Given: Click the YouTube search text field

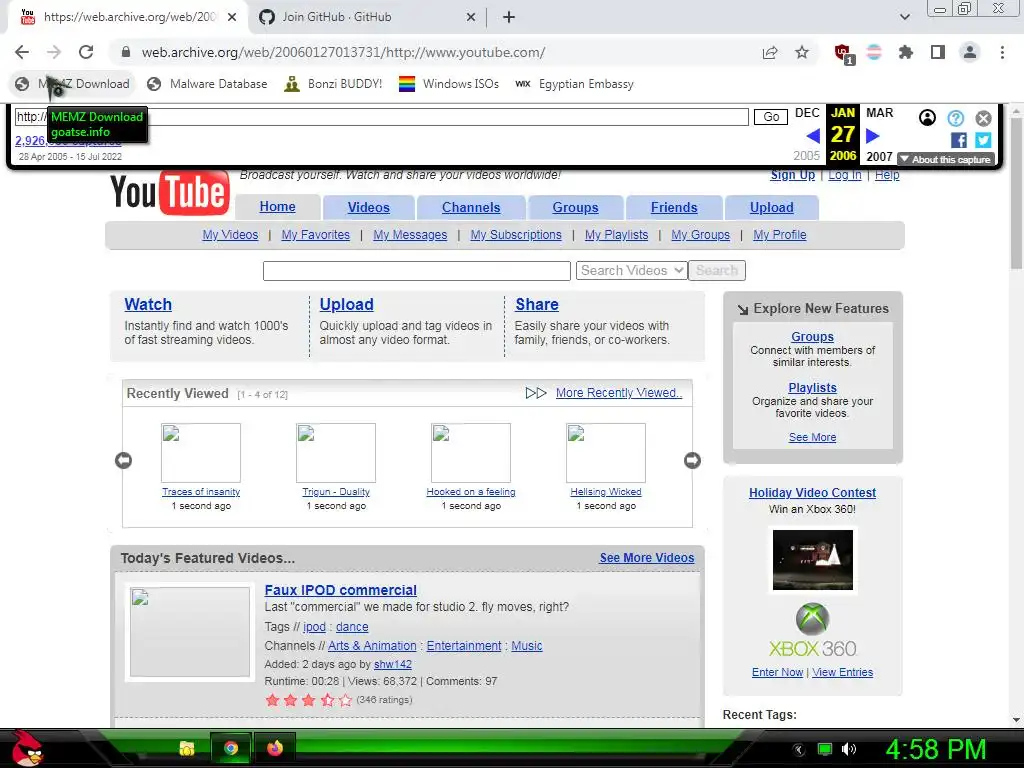Looking at the screenshot, I should pyautogui.click(x=417, y=270).
